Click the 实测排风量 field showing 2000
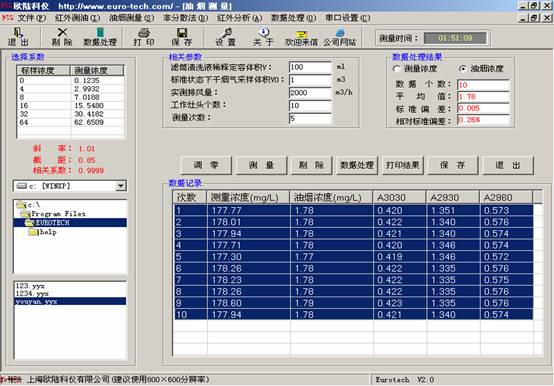Viewport: 554px width, 386px height. point(310,93)
